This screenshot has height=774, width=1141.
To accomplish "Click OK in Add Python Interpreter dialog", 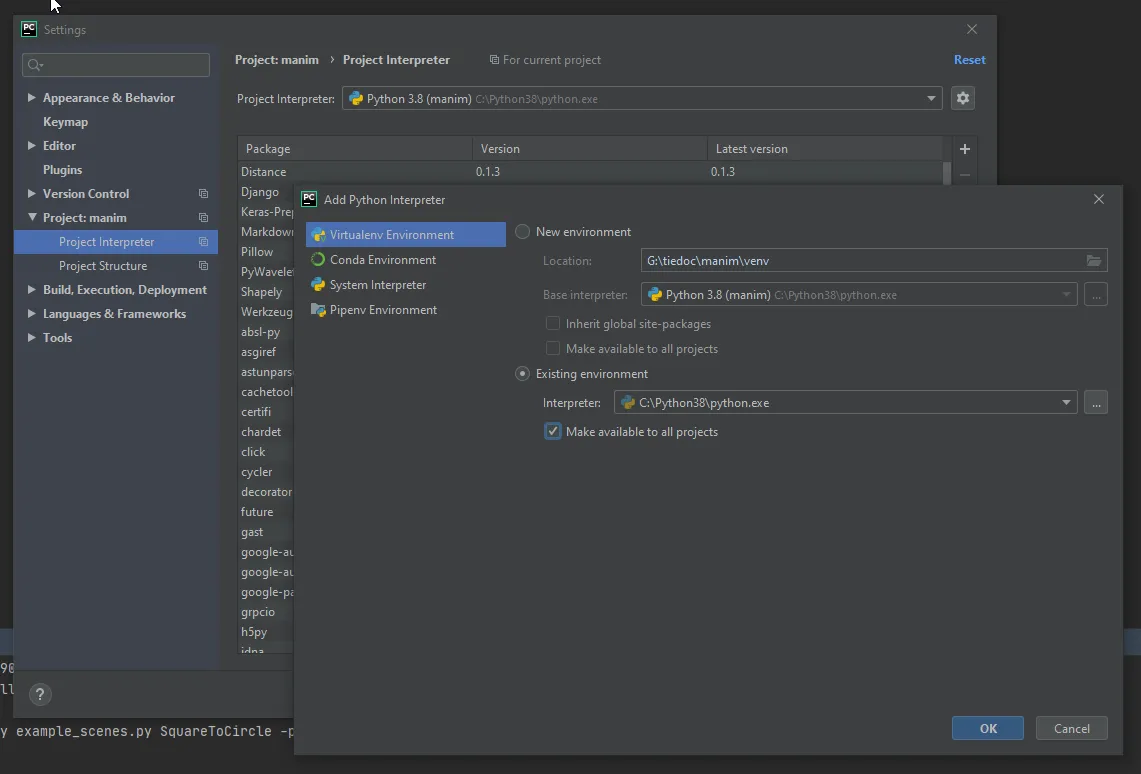I will [987, 728].
